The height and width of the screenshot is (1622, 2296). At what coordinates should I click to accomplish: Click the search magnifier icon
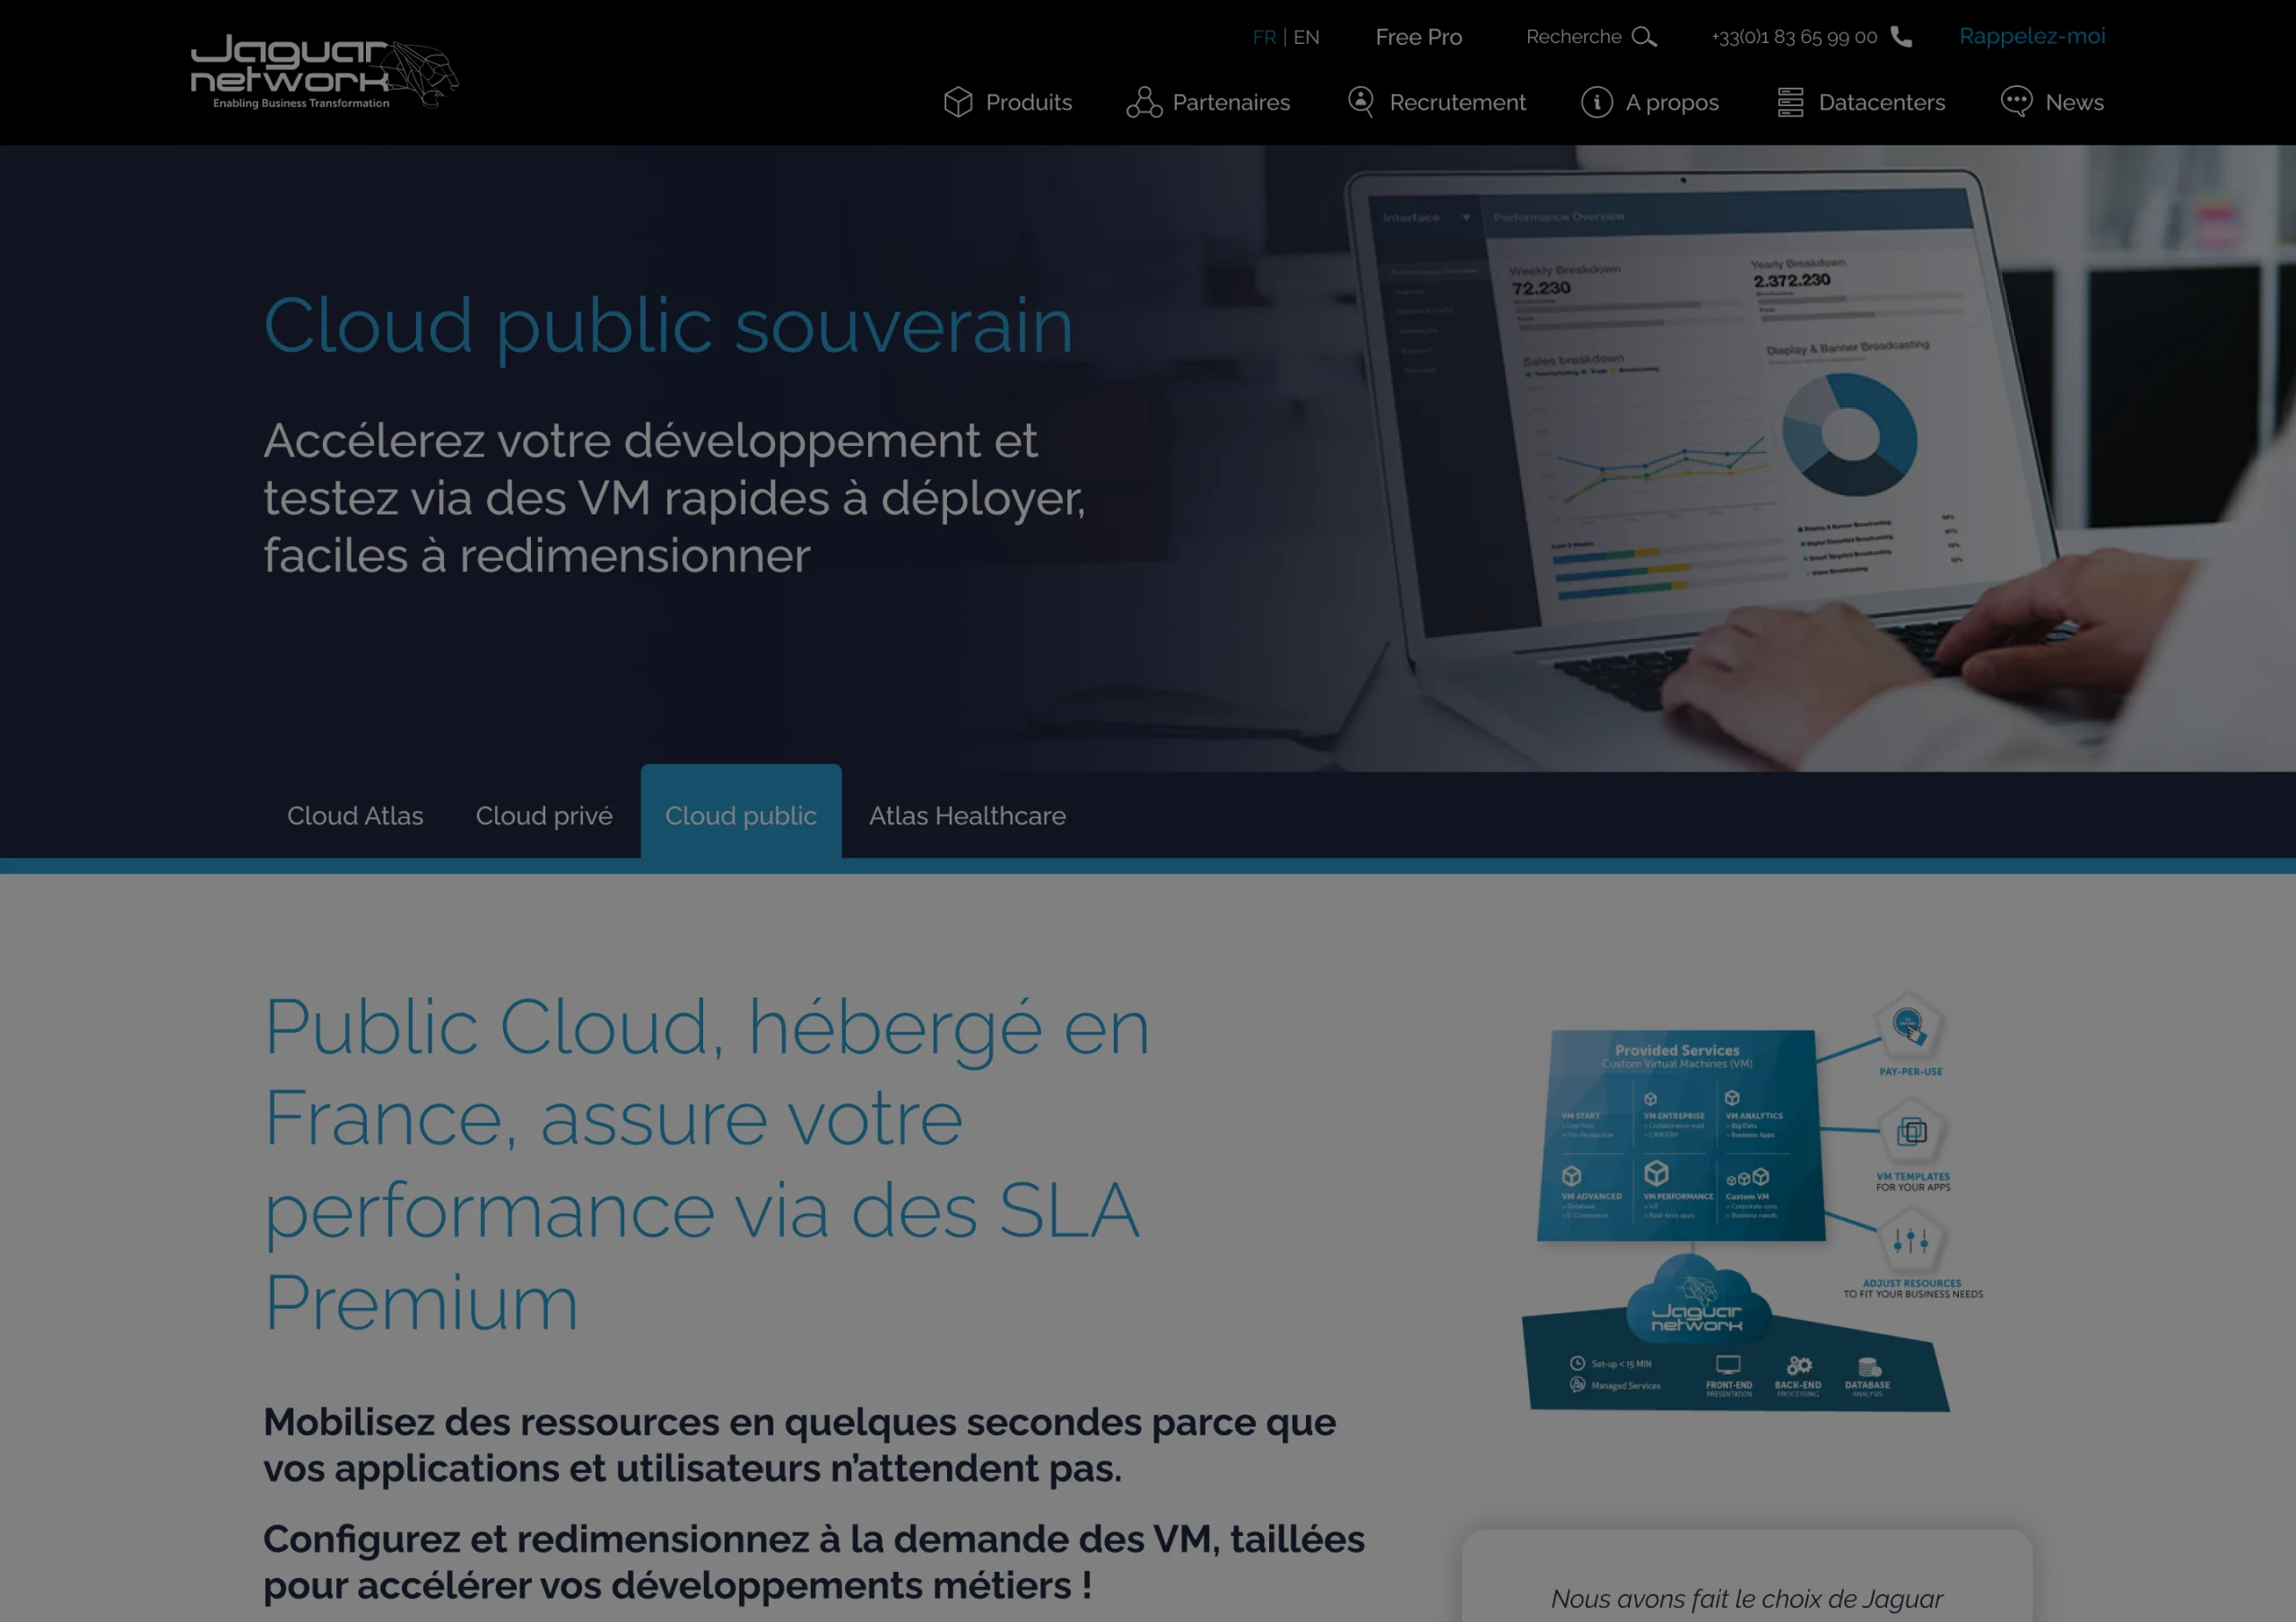[x=1643, y=37]
